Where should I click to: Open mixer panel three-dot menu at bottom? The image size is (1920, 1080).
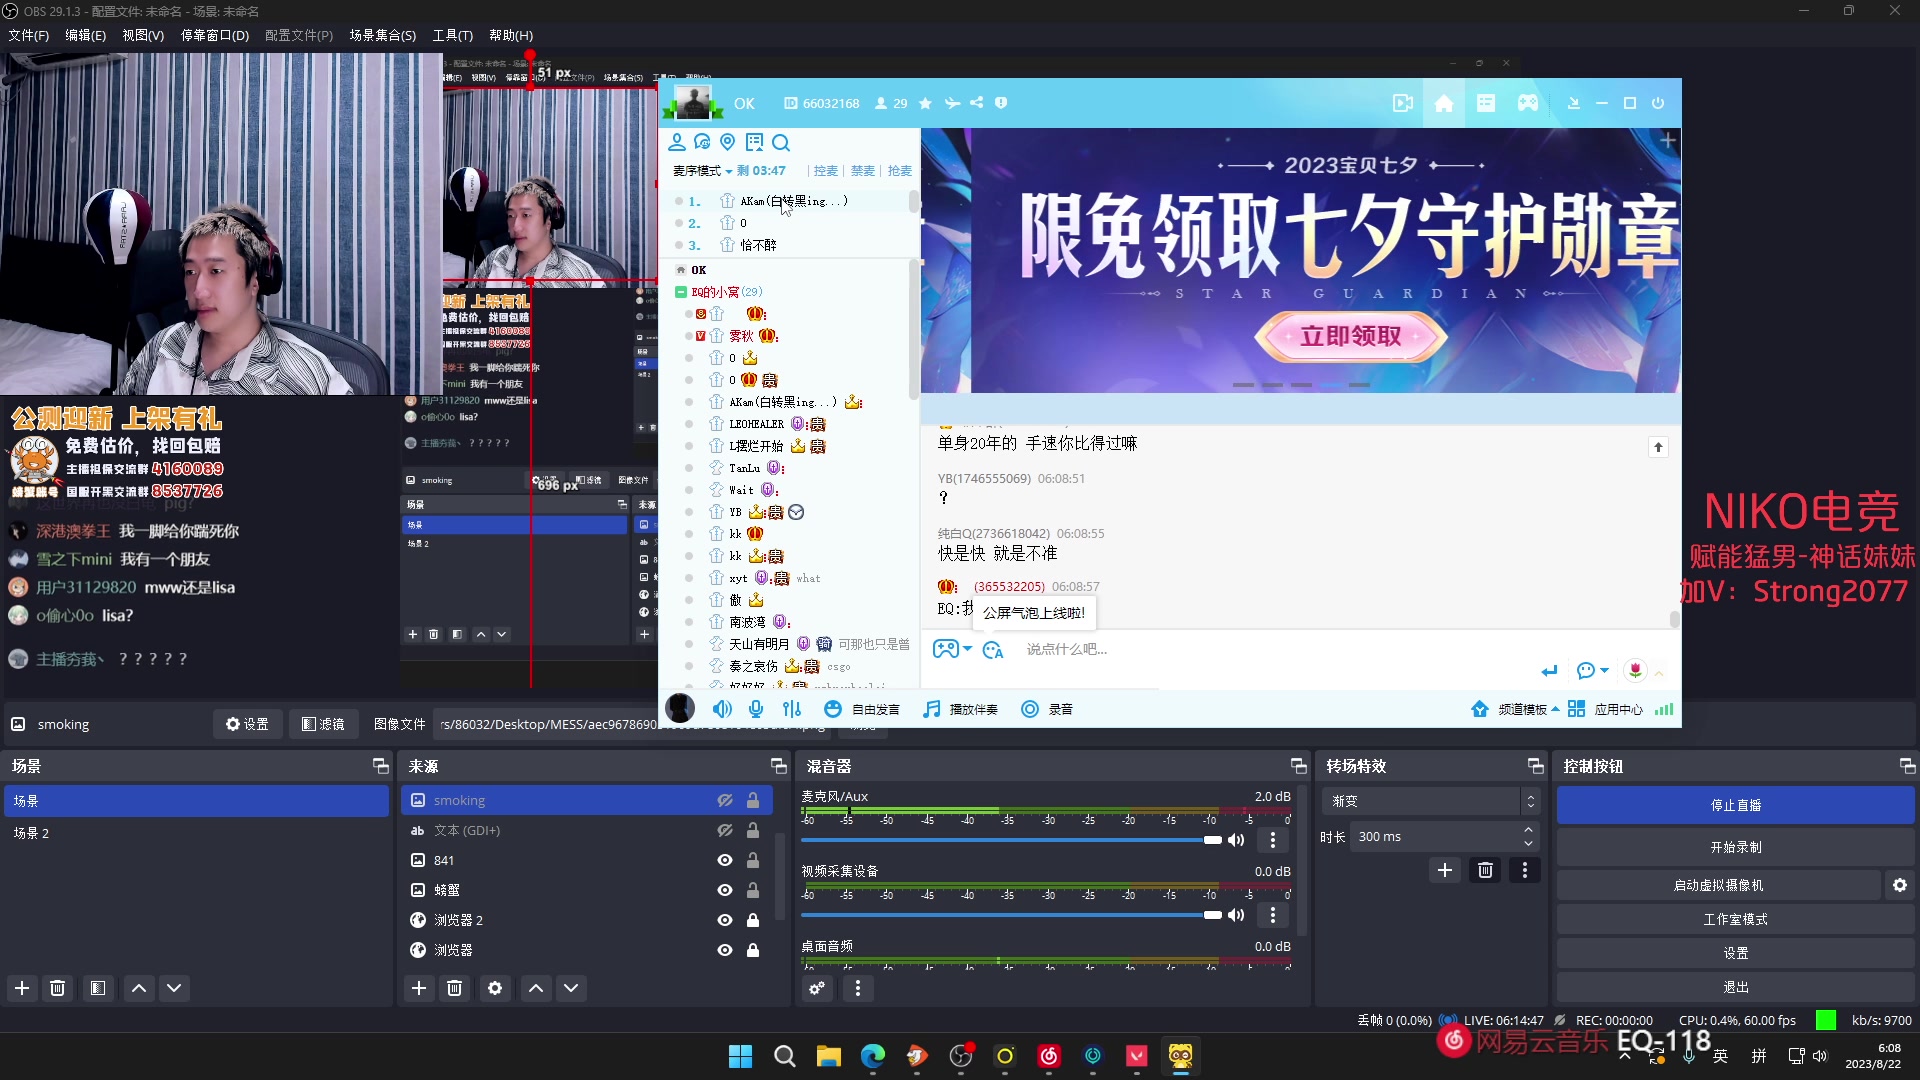pos(857,988)
